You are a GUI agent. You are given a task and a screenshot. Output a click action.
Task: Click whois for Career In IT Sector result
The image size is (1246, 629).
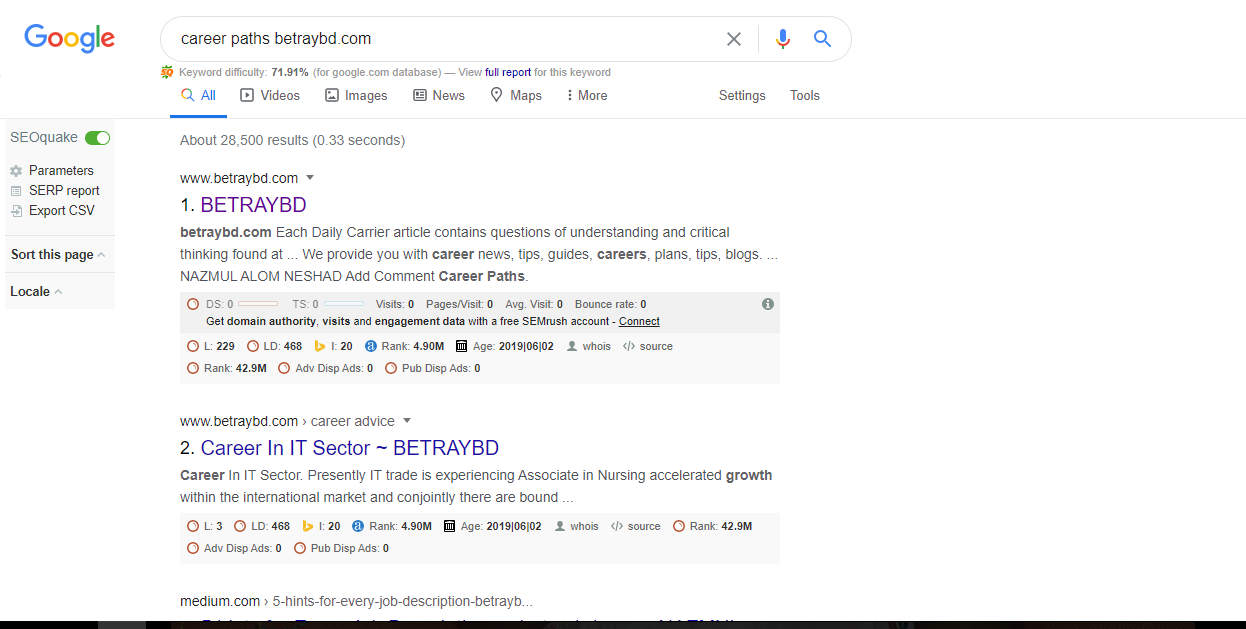click(x=577, y=526)
